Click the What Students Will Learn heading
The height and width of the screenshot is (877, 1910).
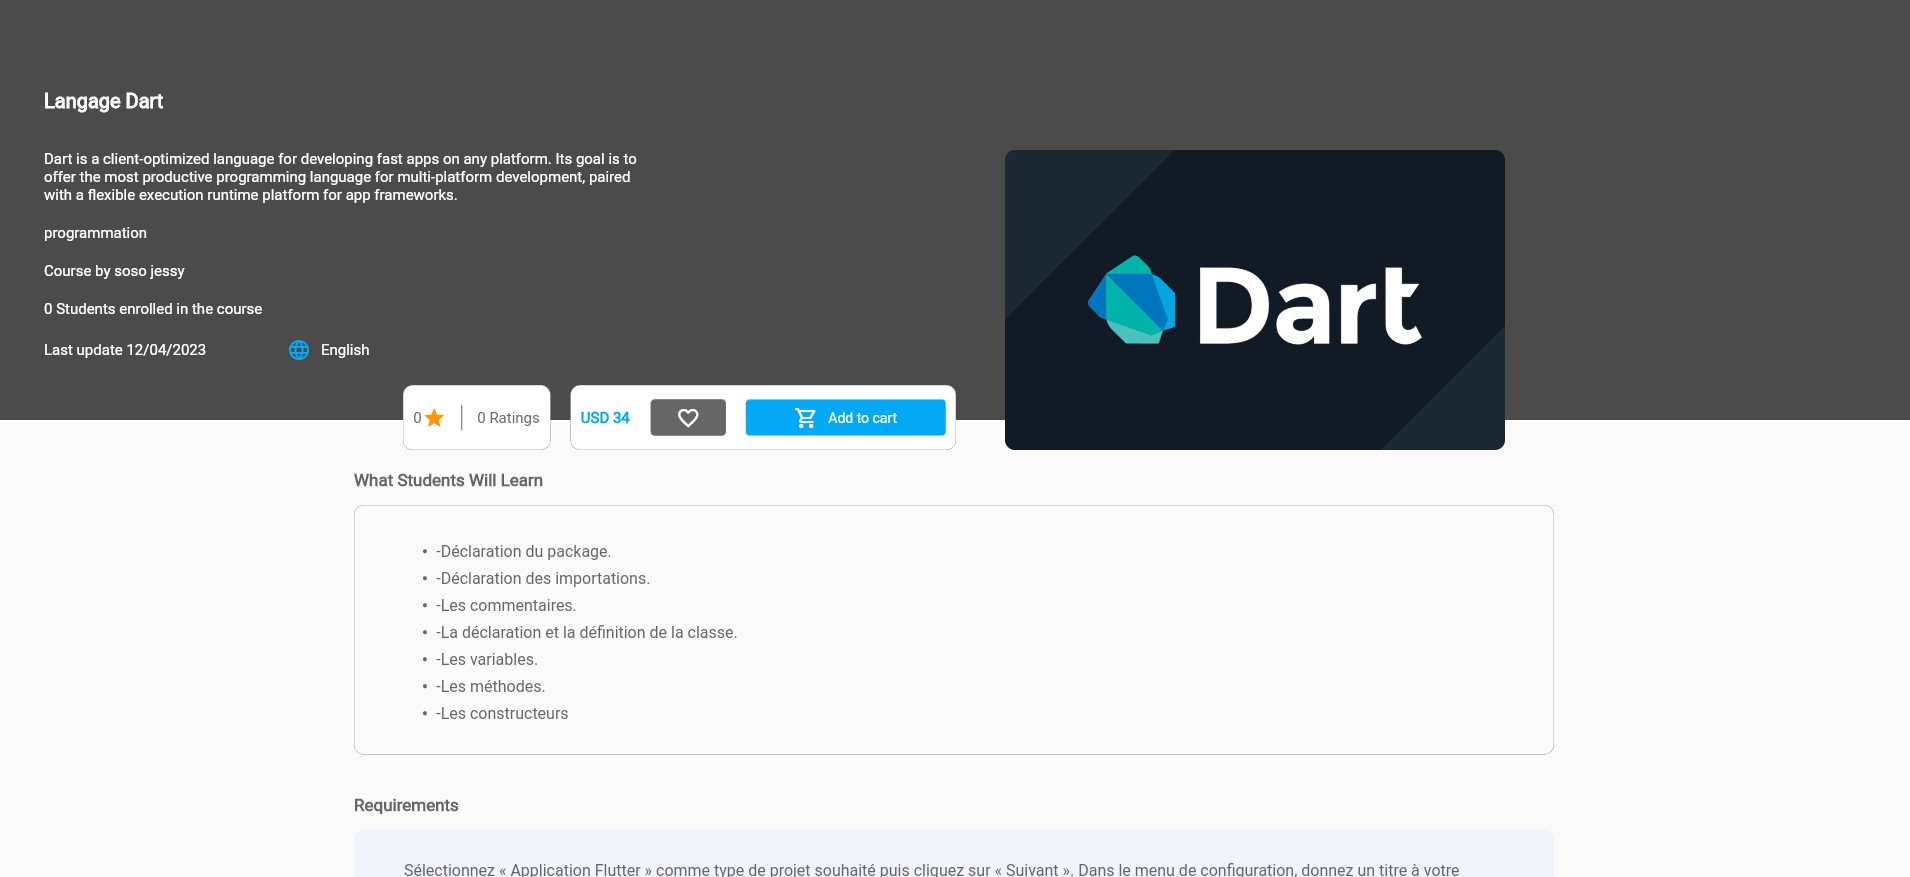click(x=448, y=481)
